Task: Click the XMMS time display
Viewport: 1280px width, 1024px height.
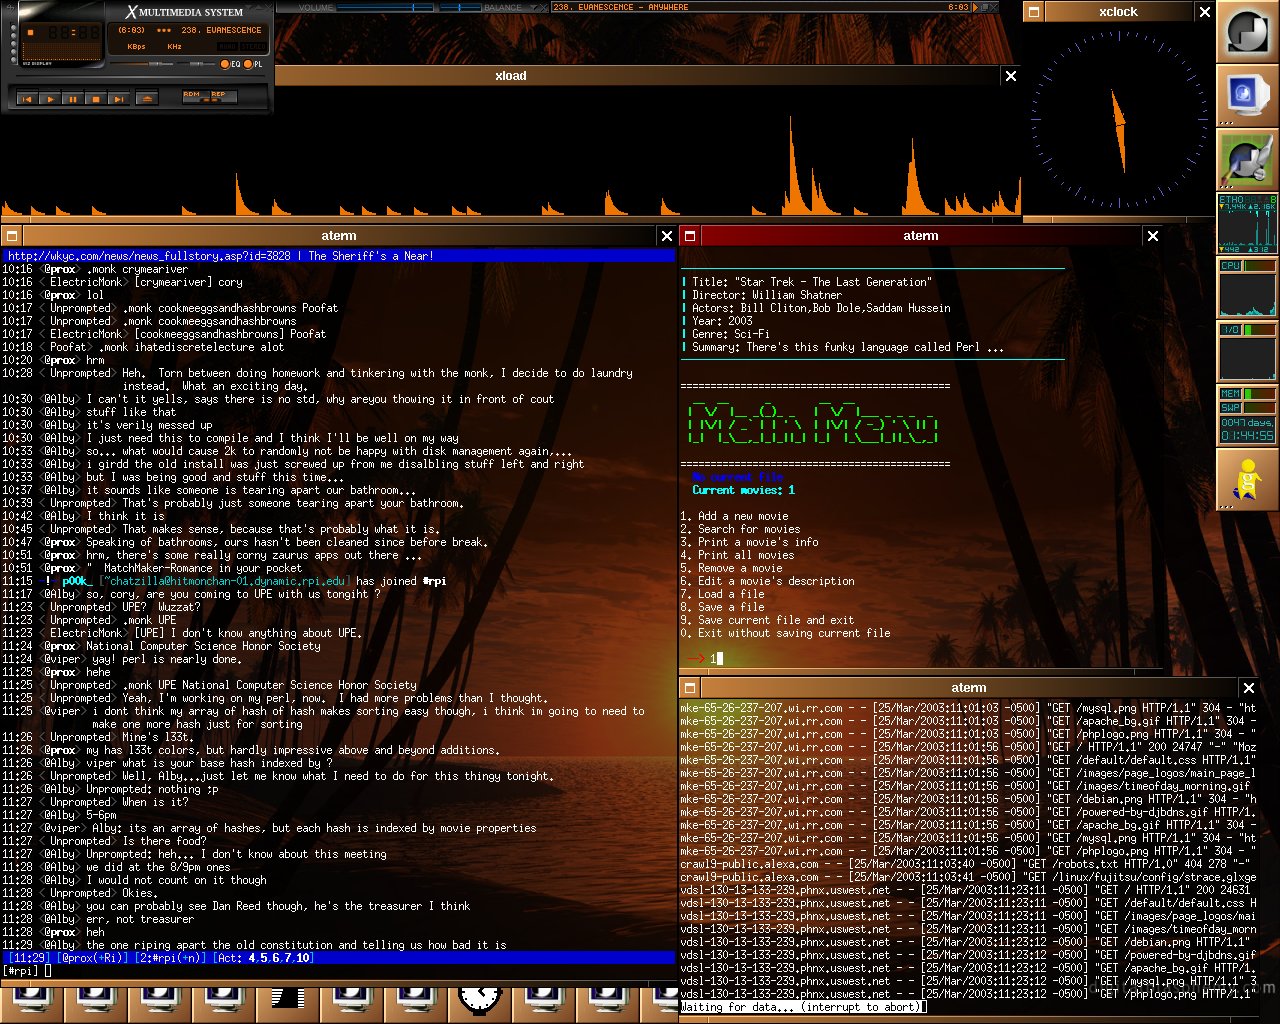Action: 74,32
